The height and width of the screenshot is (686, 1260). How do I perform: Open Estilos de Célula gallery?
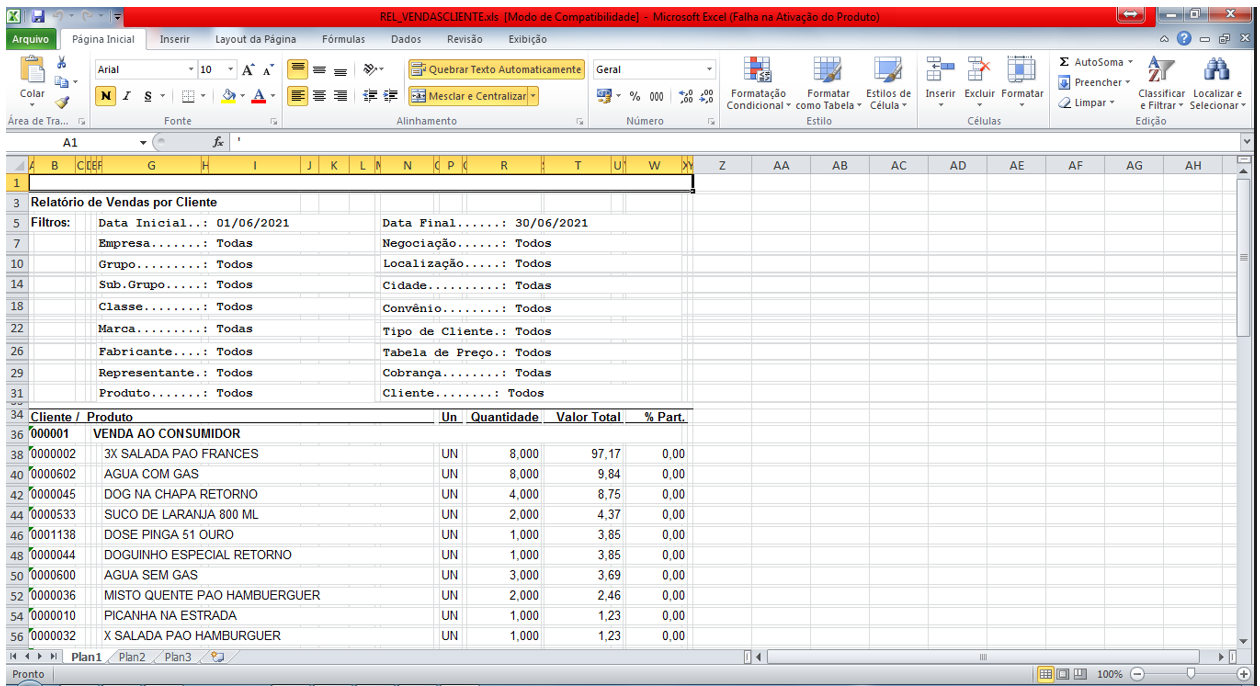click(x=888, y=83)
